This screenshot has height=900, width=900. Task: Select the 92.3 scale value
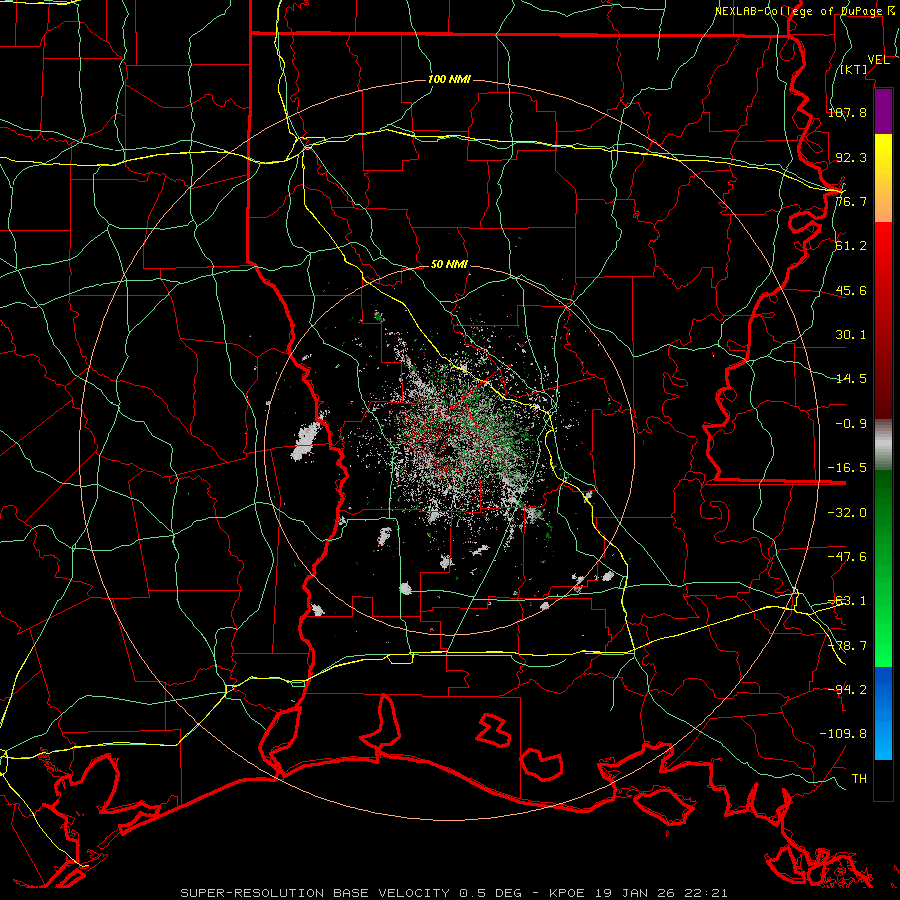pos(851,157)
